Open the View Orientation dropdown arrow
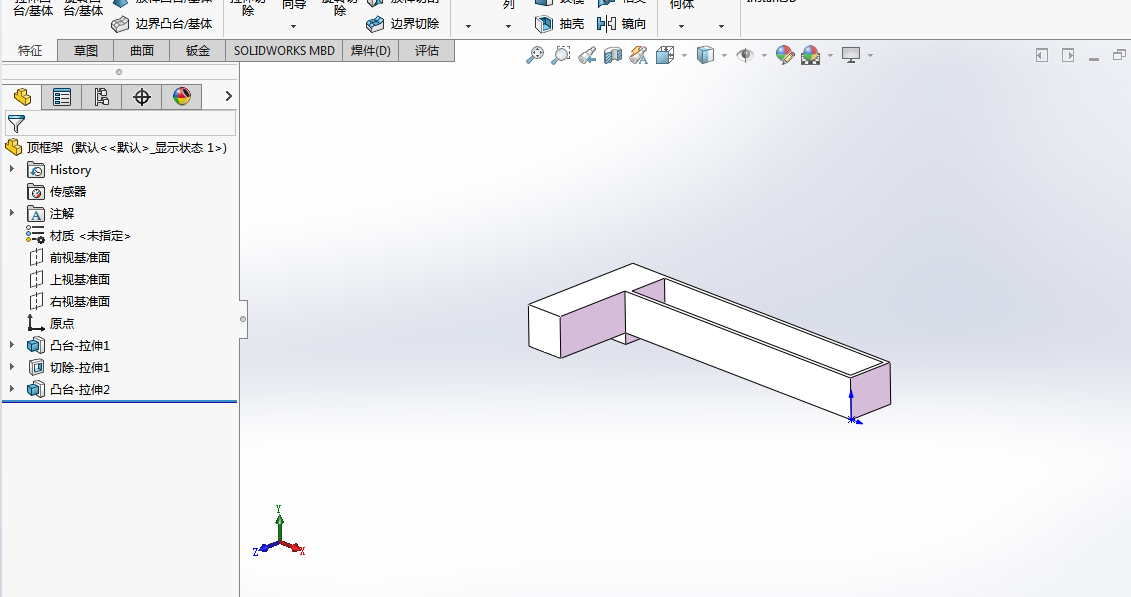The height and width of the screenshot is (597, 1131). click(x=684, y=56)
